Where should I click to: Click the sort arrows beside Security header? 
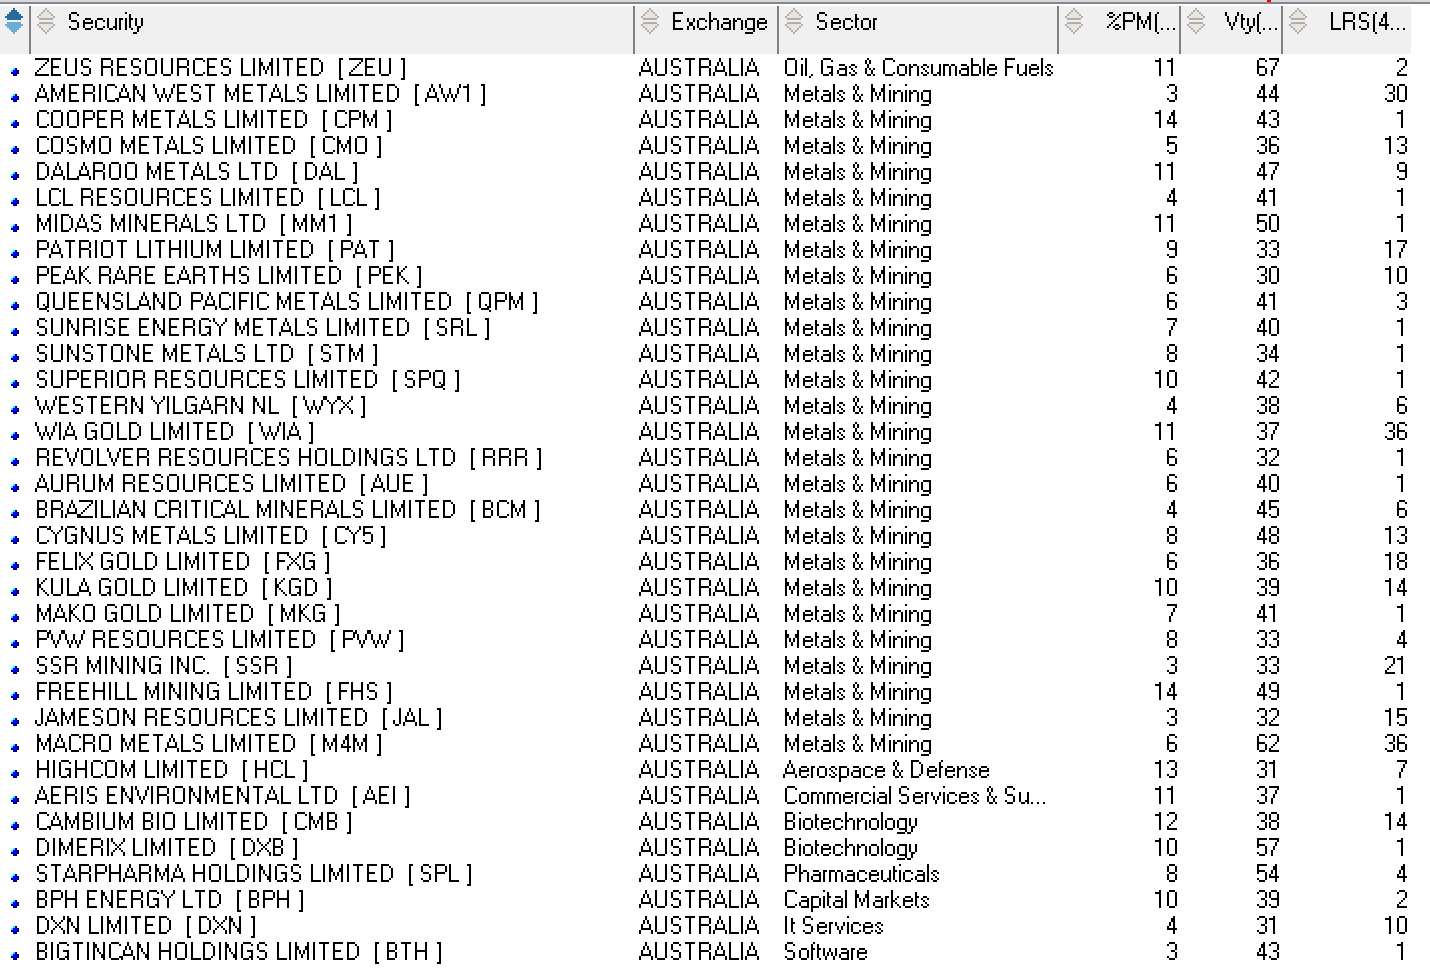(x=46, y=21)
